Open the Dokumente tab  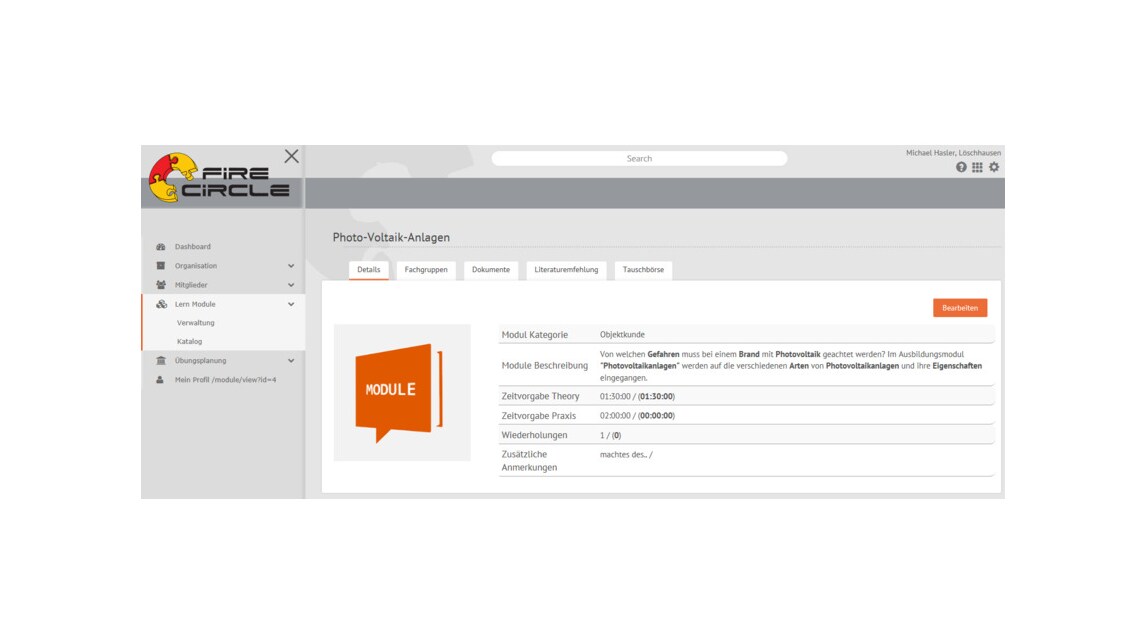[x=491, y=270]
